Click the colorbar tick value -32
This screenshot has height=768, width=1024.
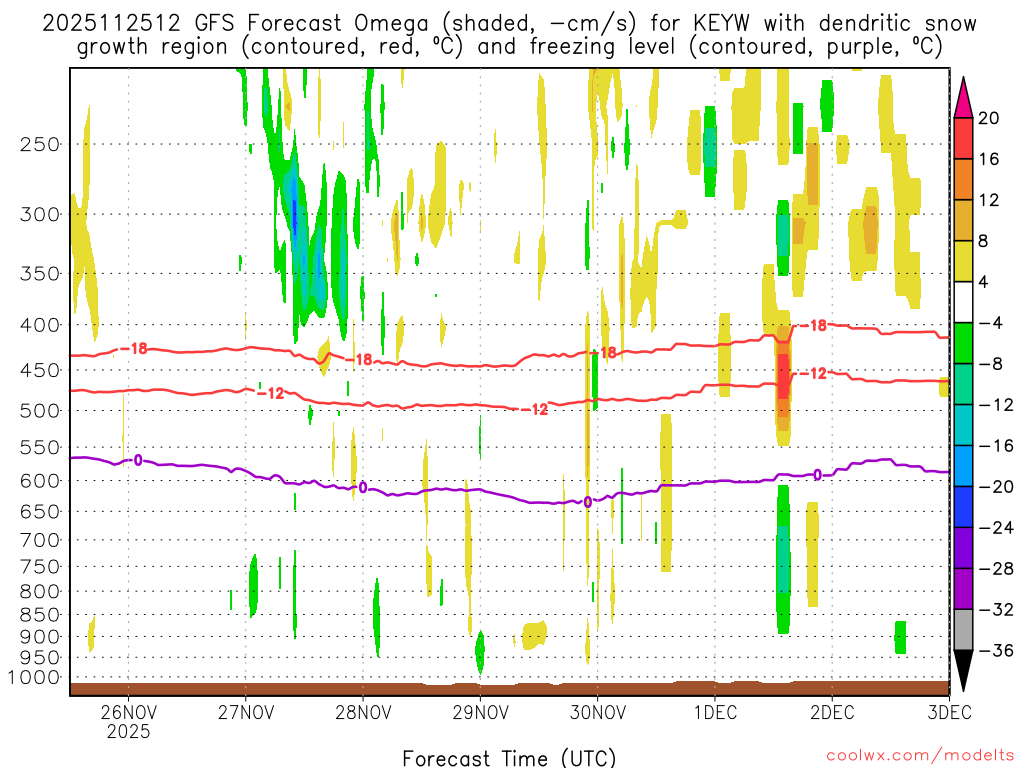[996, 610]
